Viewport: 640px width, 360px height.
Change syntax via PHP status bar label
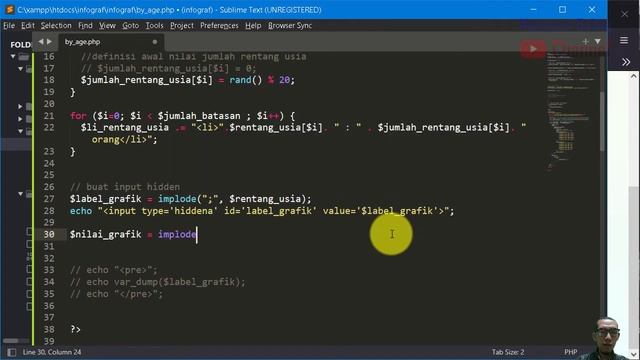click(x=571, y=352)
